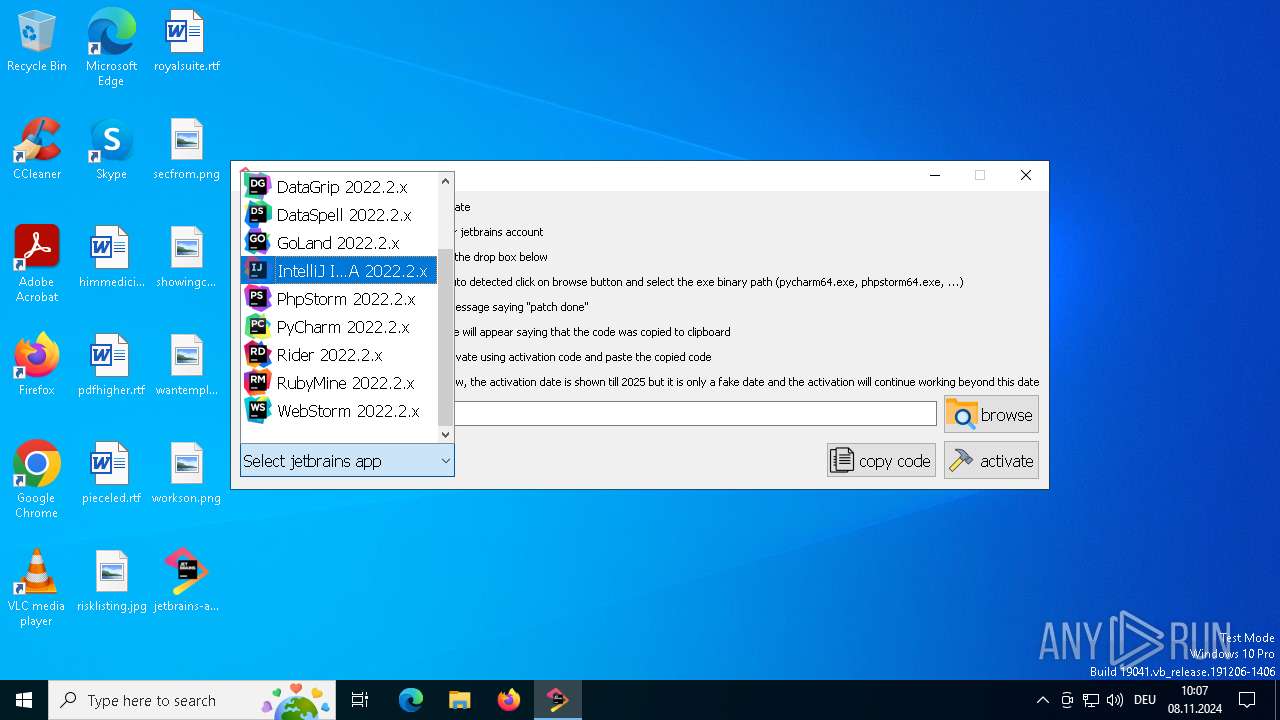Select risklisting.jpg desktop file

click(x=111, y=581)
